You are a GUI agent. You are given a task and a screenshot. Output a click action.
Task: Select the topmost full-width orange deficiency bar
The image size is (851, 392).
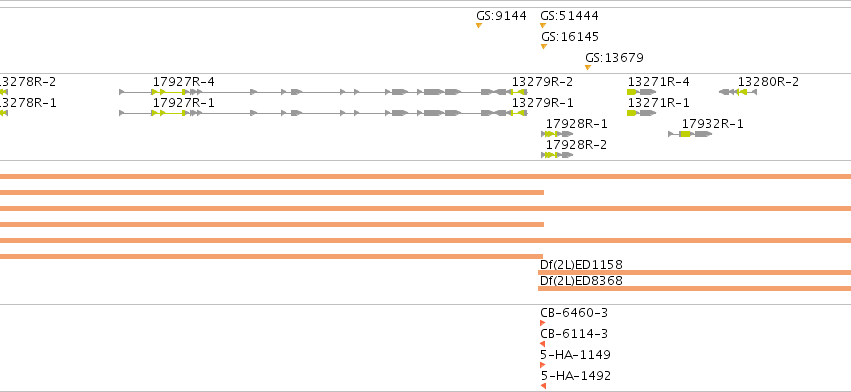(x=426, y=176)
